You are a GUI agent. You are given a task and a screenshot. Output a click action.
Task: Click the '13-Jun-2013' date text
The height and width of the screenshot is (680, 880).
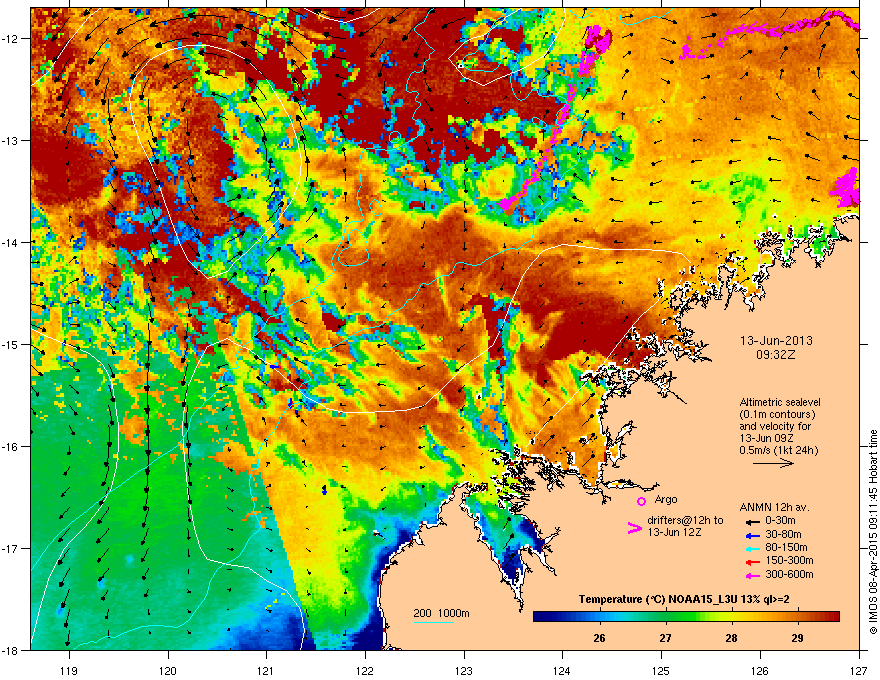(776, 341)
